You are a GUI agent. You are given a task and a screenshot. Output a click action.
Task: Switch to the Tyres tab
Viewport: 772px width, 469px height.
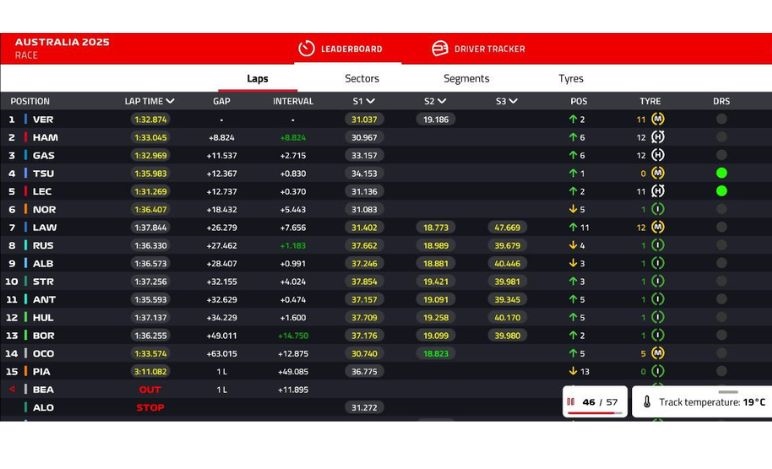(x=571, y=78)
